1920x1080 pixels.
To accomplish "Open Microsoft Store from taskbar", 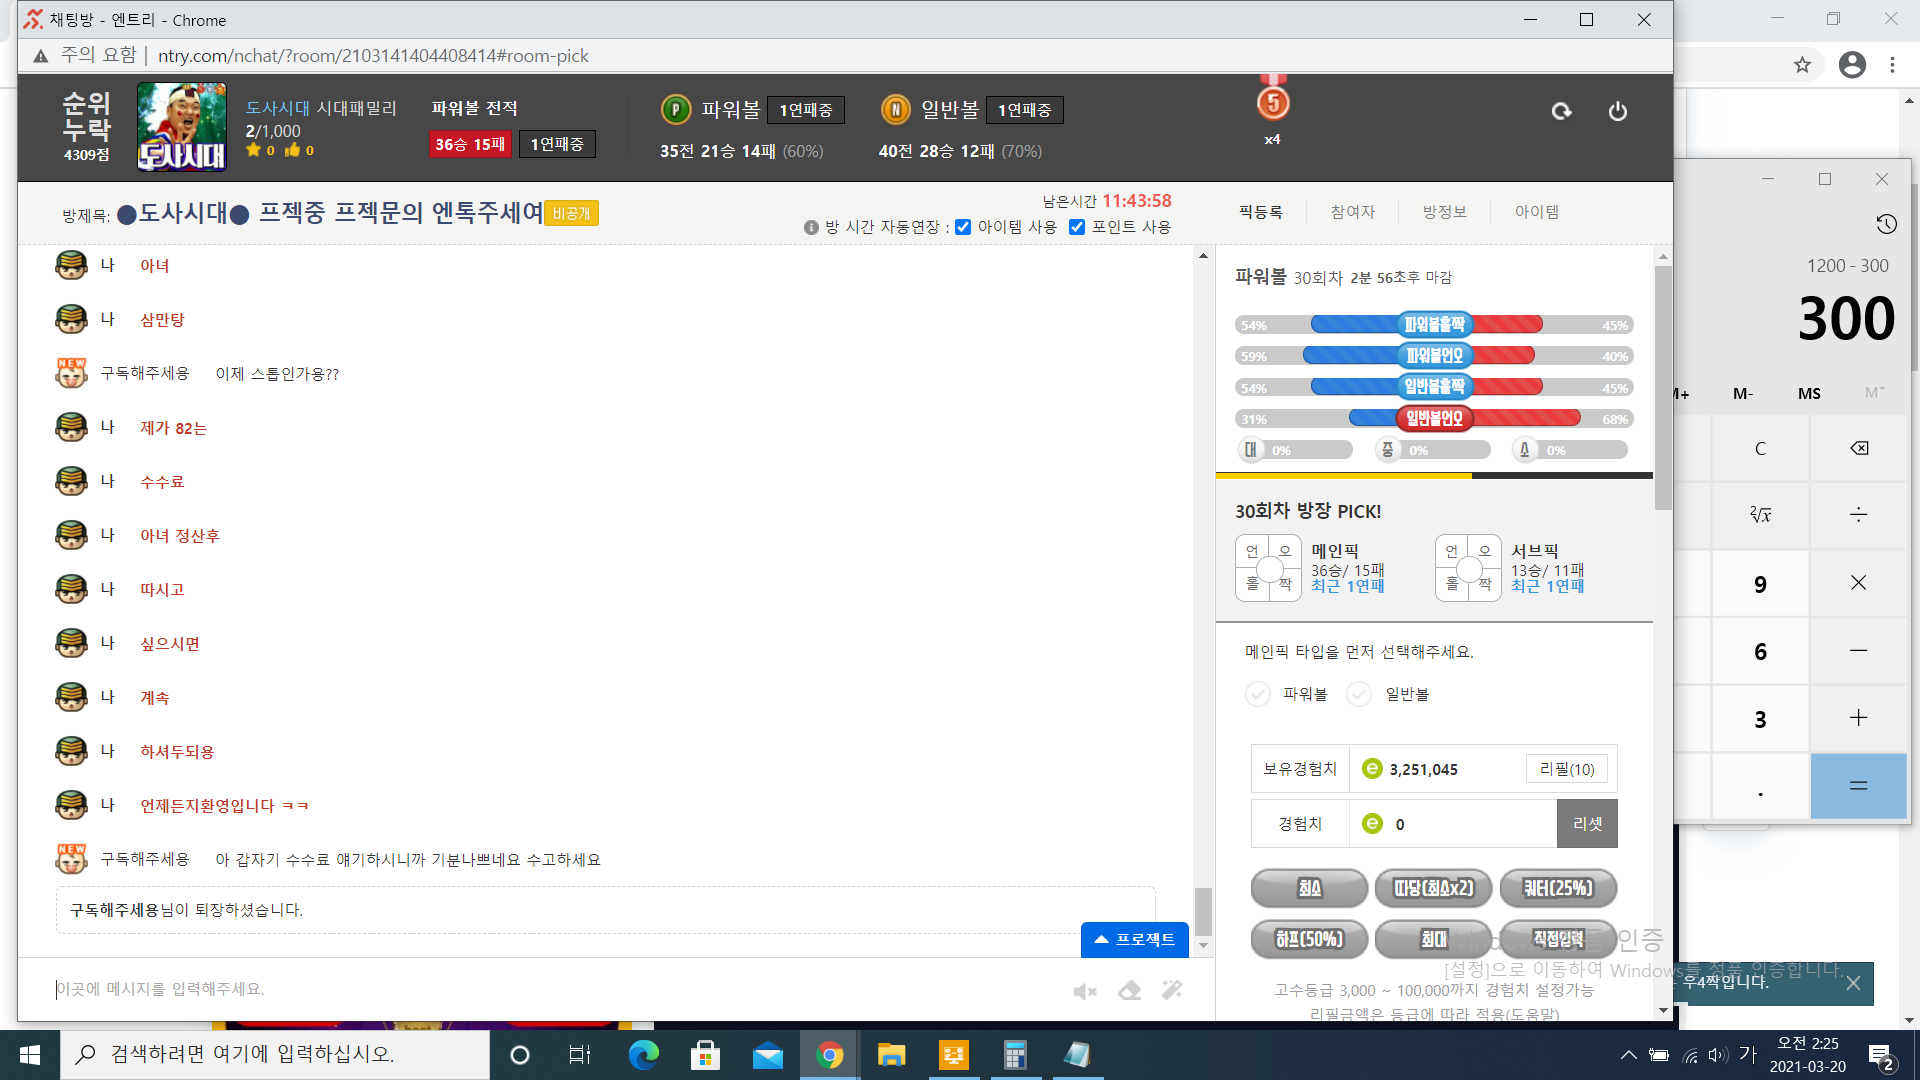I will click(705, 1055).
